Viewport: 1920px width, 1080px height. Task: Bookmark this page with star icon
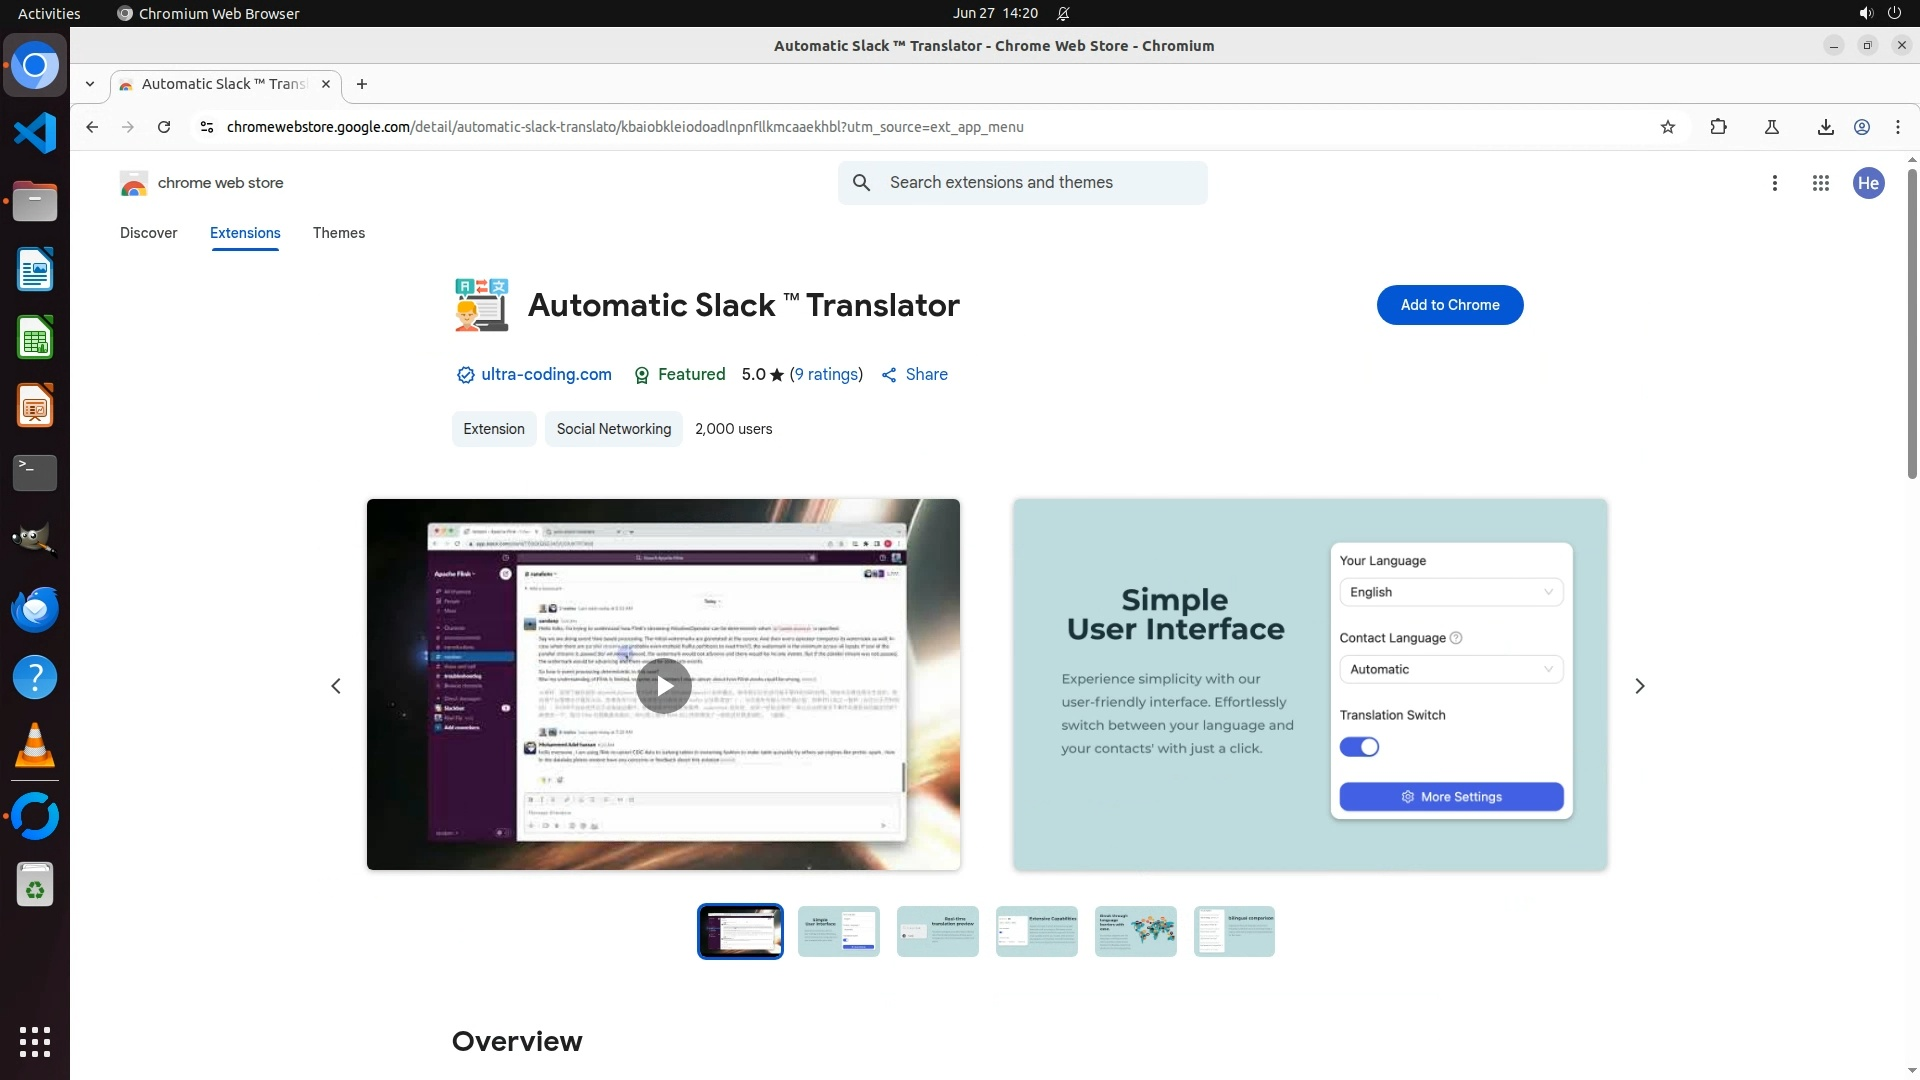click(1667, 127)
